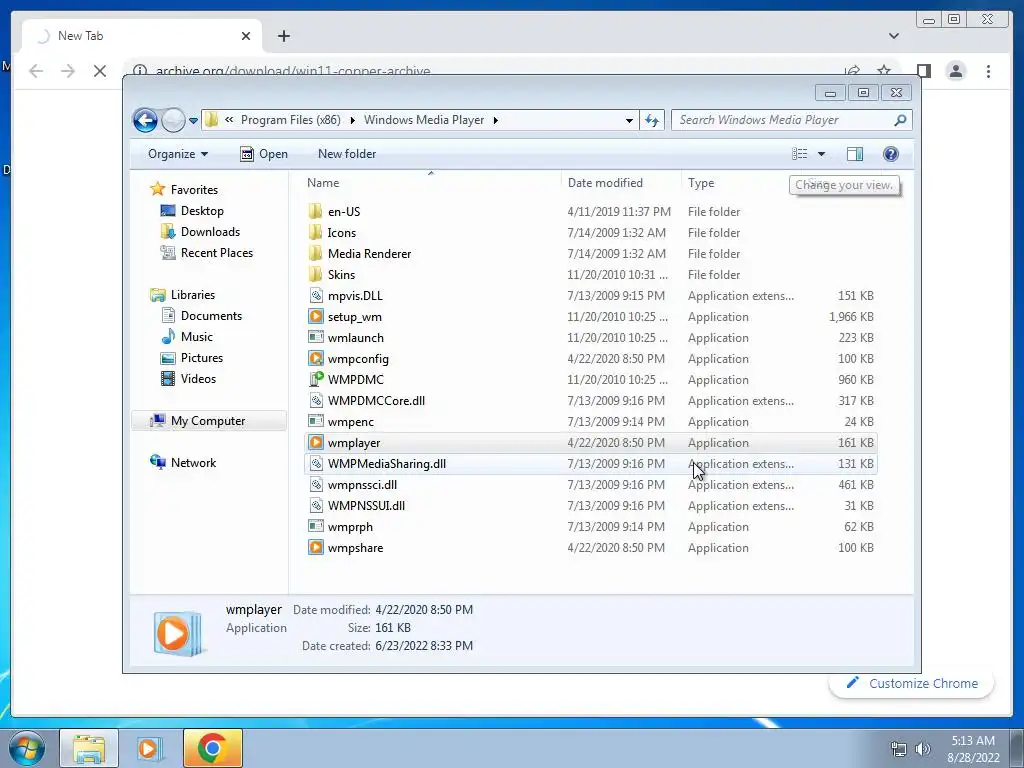Screen dimensions: 1024x768
Task: Go back with the Explorer back arrow
Action: click(x=145, y=120)
